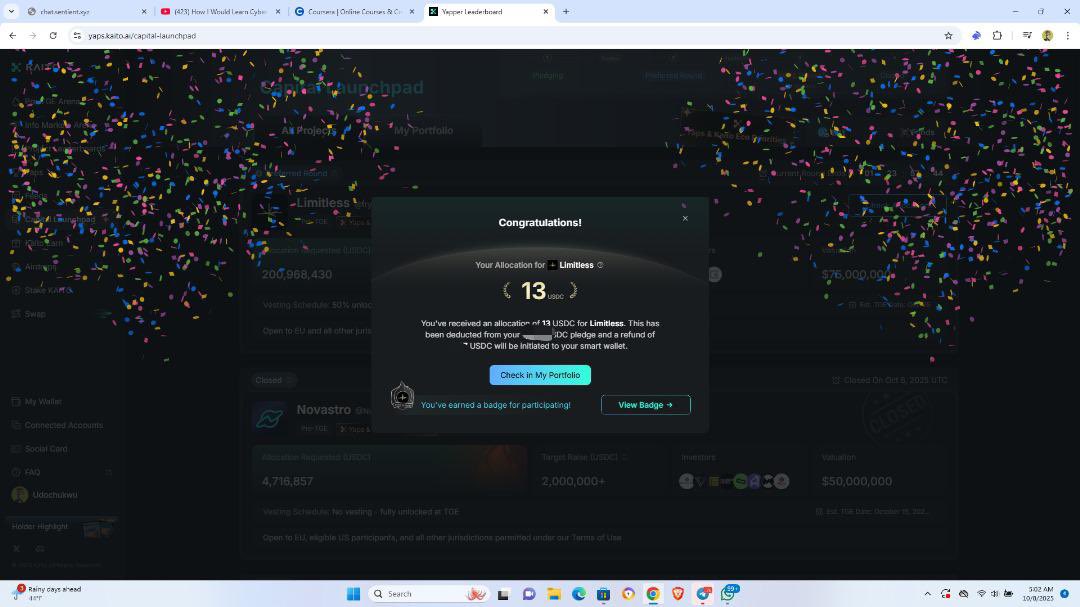Open Microsoft Store from the taskbar
This screenshot has width=1080, height=607.
[x=603, y=594]
